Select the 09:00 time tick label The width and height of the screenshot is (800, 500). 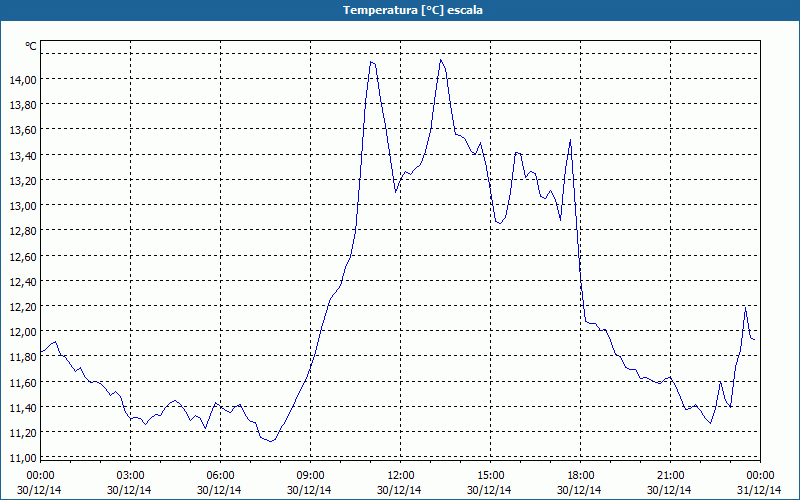(x=310, y=476)
